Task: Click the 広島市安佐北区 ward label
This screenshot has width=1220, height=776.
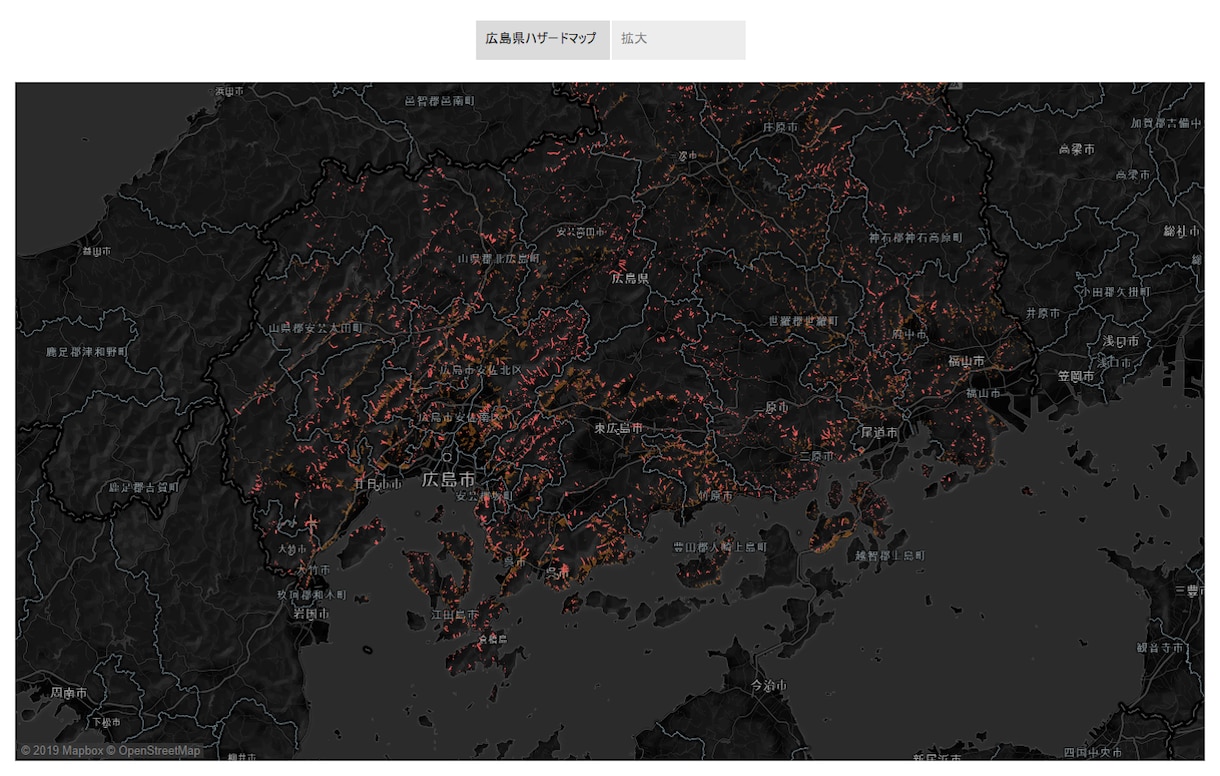Action: coord(481,370)
